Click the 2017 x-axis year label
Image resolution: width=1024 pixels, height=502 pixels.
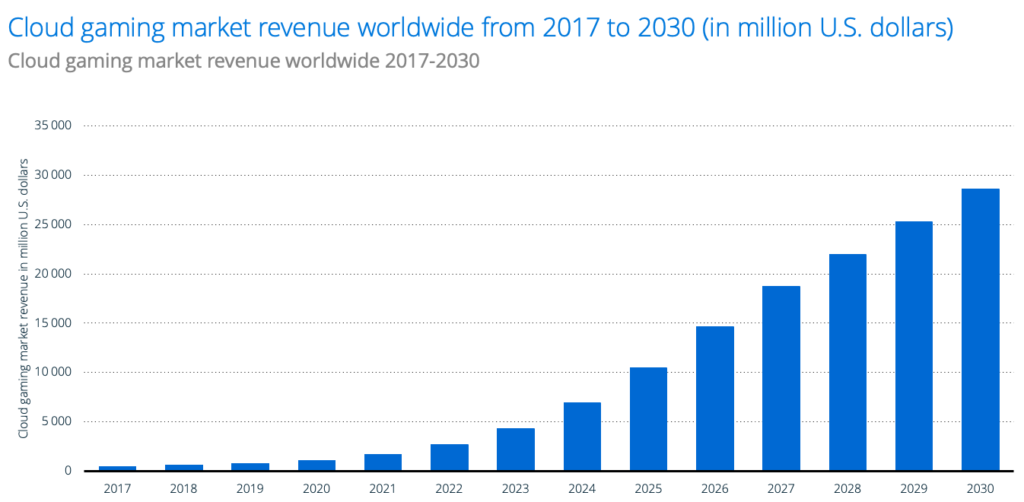tap(117, 486)
